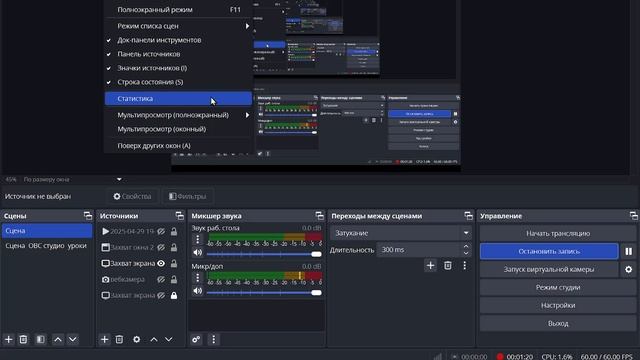Remove selected scene with trash icon
The width and height of the screenshot is (640, 360).
(23, 339)
